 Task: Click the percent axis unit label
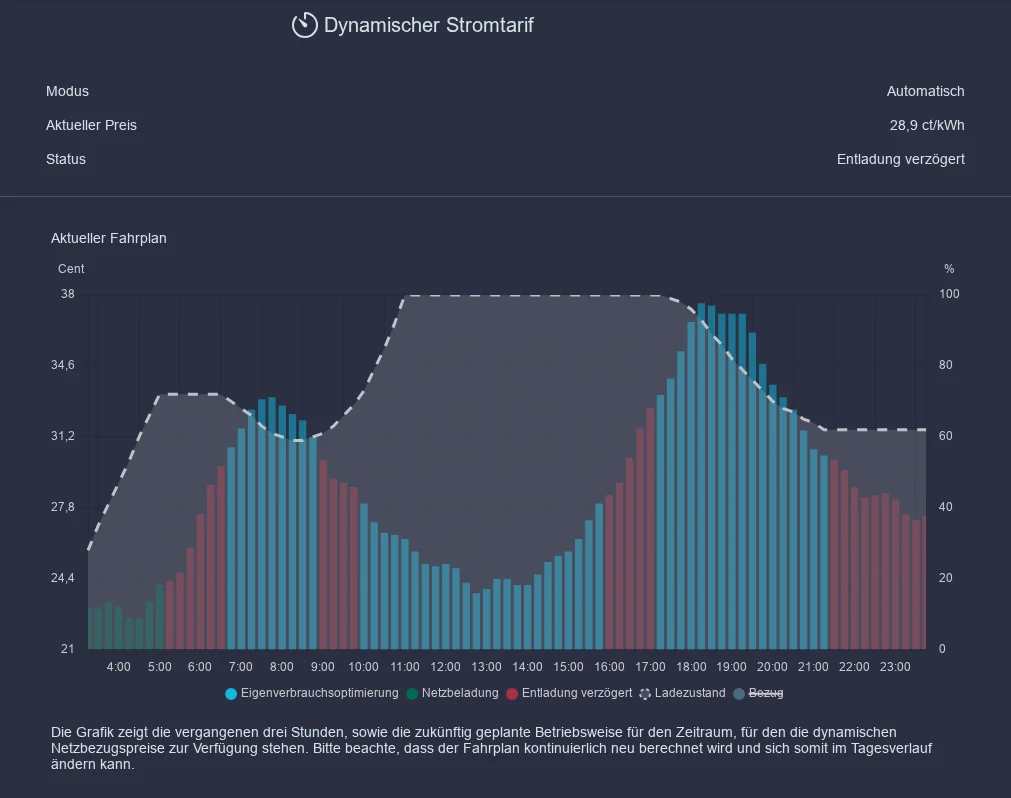tap(949, 269)
